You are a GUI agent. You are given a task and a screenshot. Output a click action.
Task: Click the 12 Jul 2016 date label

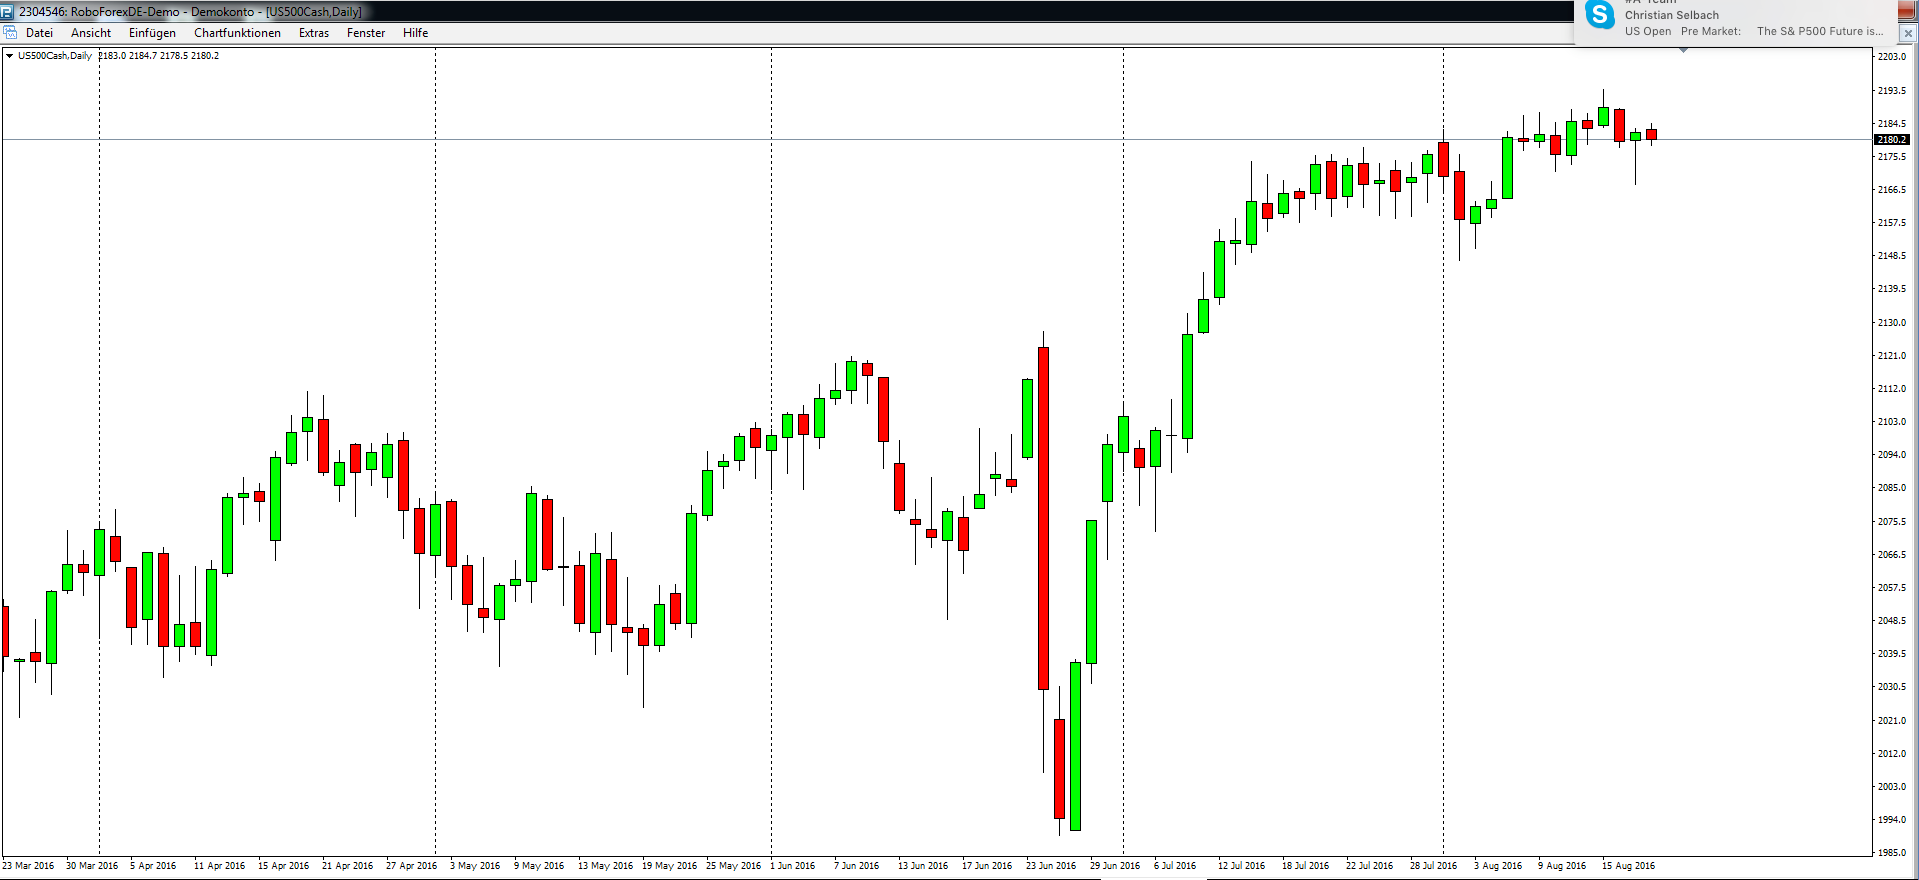coord(1241,866)
